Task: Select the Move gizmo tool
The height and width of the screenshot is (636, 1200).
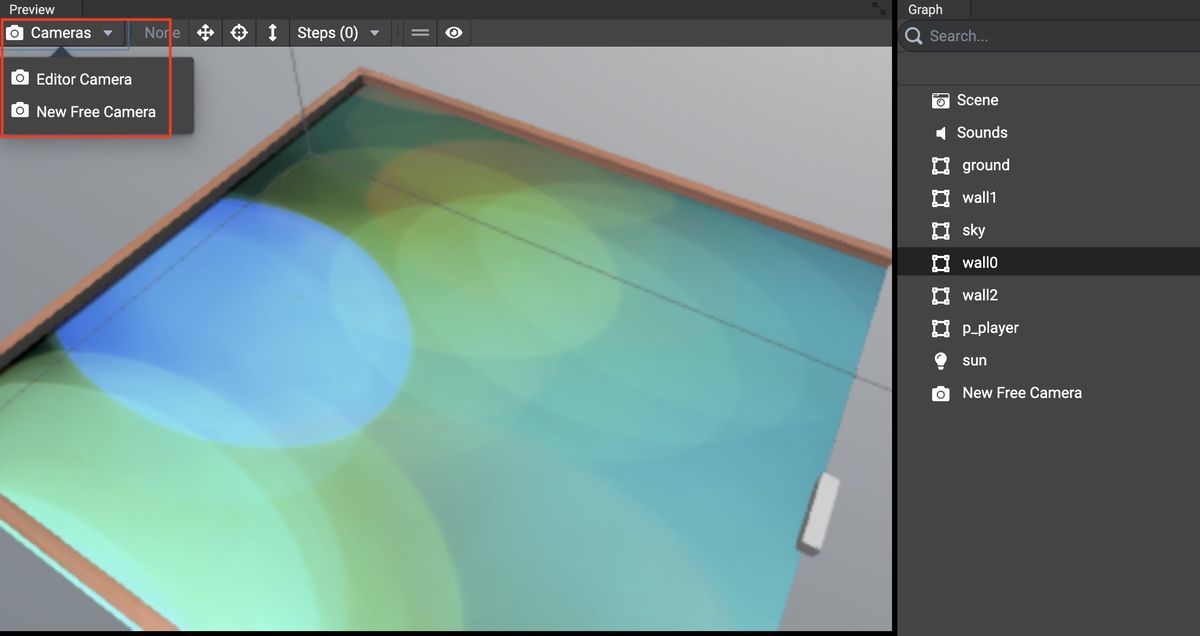Action: 205,32
